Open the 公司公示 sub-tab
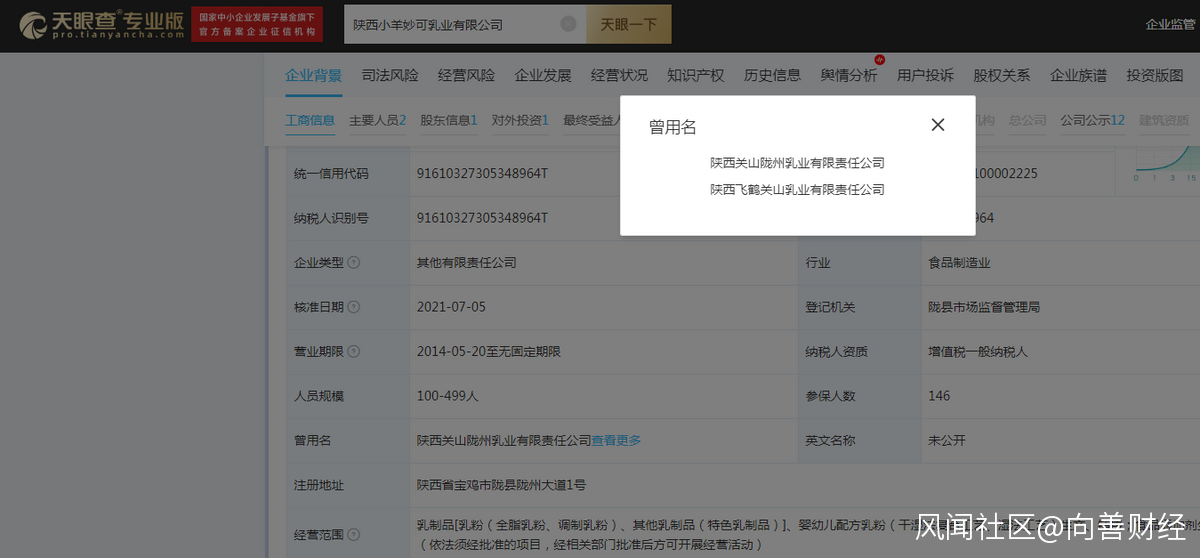Viewport: 1200px width, 558px height. [1092, 120]
